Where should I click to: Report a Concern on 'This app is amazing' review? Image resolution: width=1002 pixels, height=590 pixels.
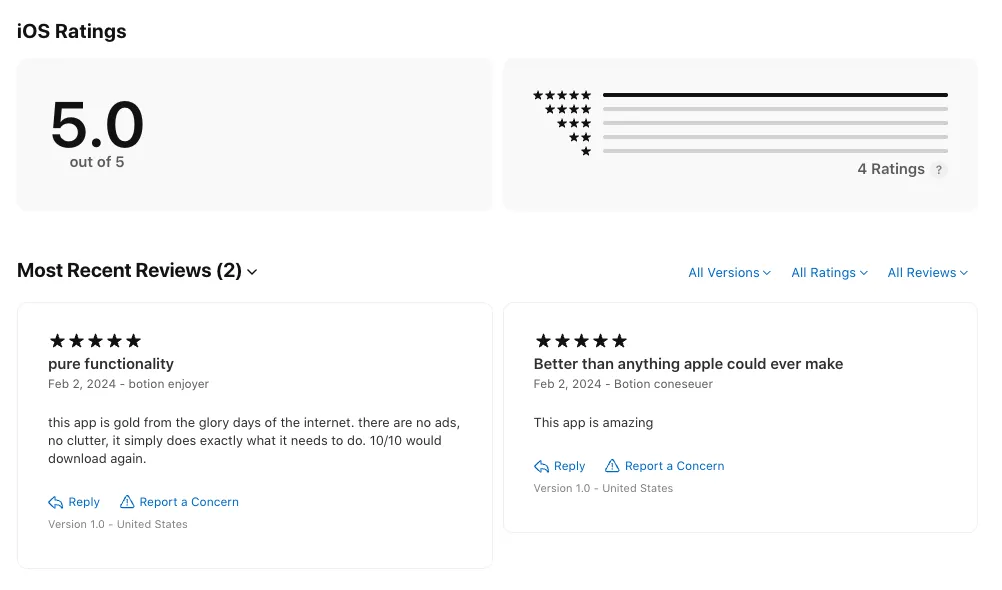point(665,467)
